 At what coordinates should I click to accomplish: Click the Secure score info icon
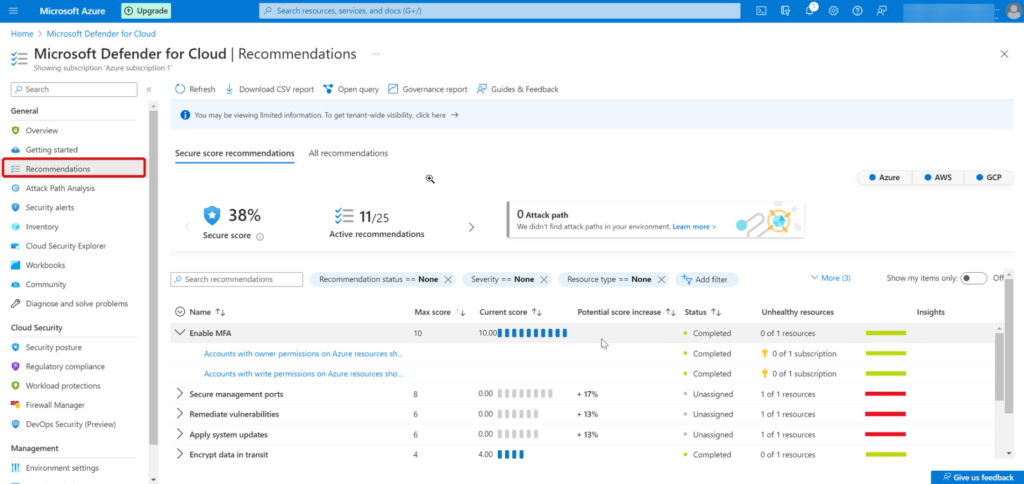(x=260, y=236)
